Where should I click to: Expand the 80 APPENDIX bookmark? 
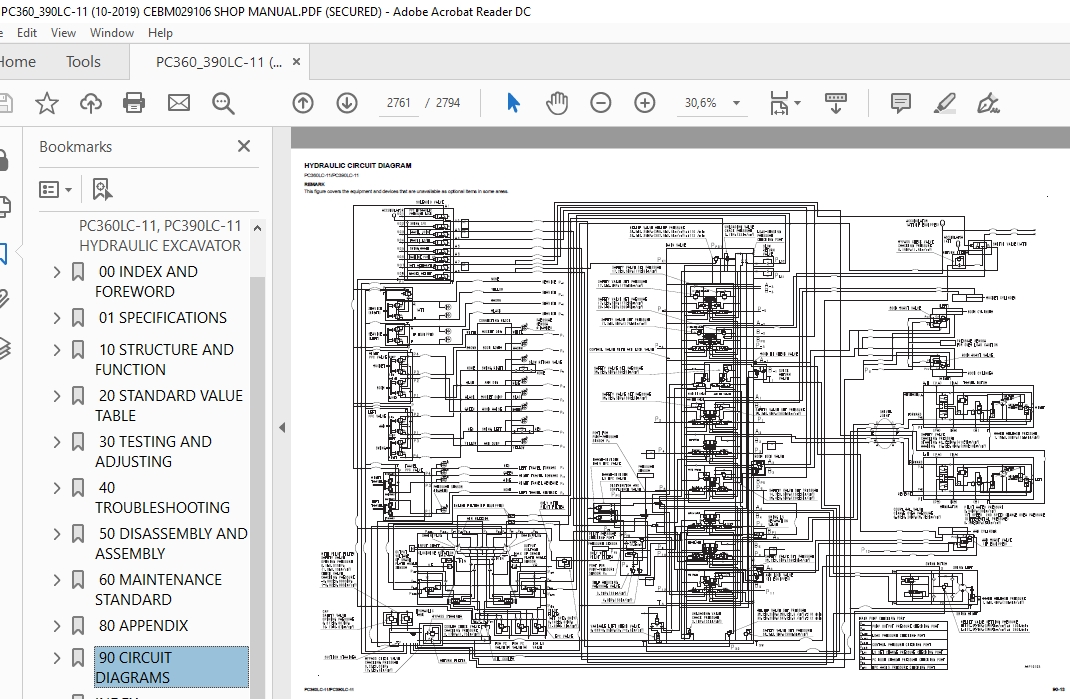[x=57, y=626]
